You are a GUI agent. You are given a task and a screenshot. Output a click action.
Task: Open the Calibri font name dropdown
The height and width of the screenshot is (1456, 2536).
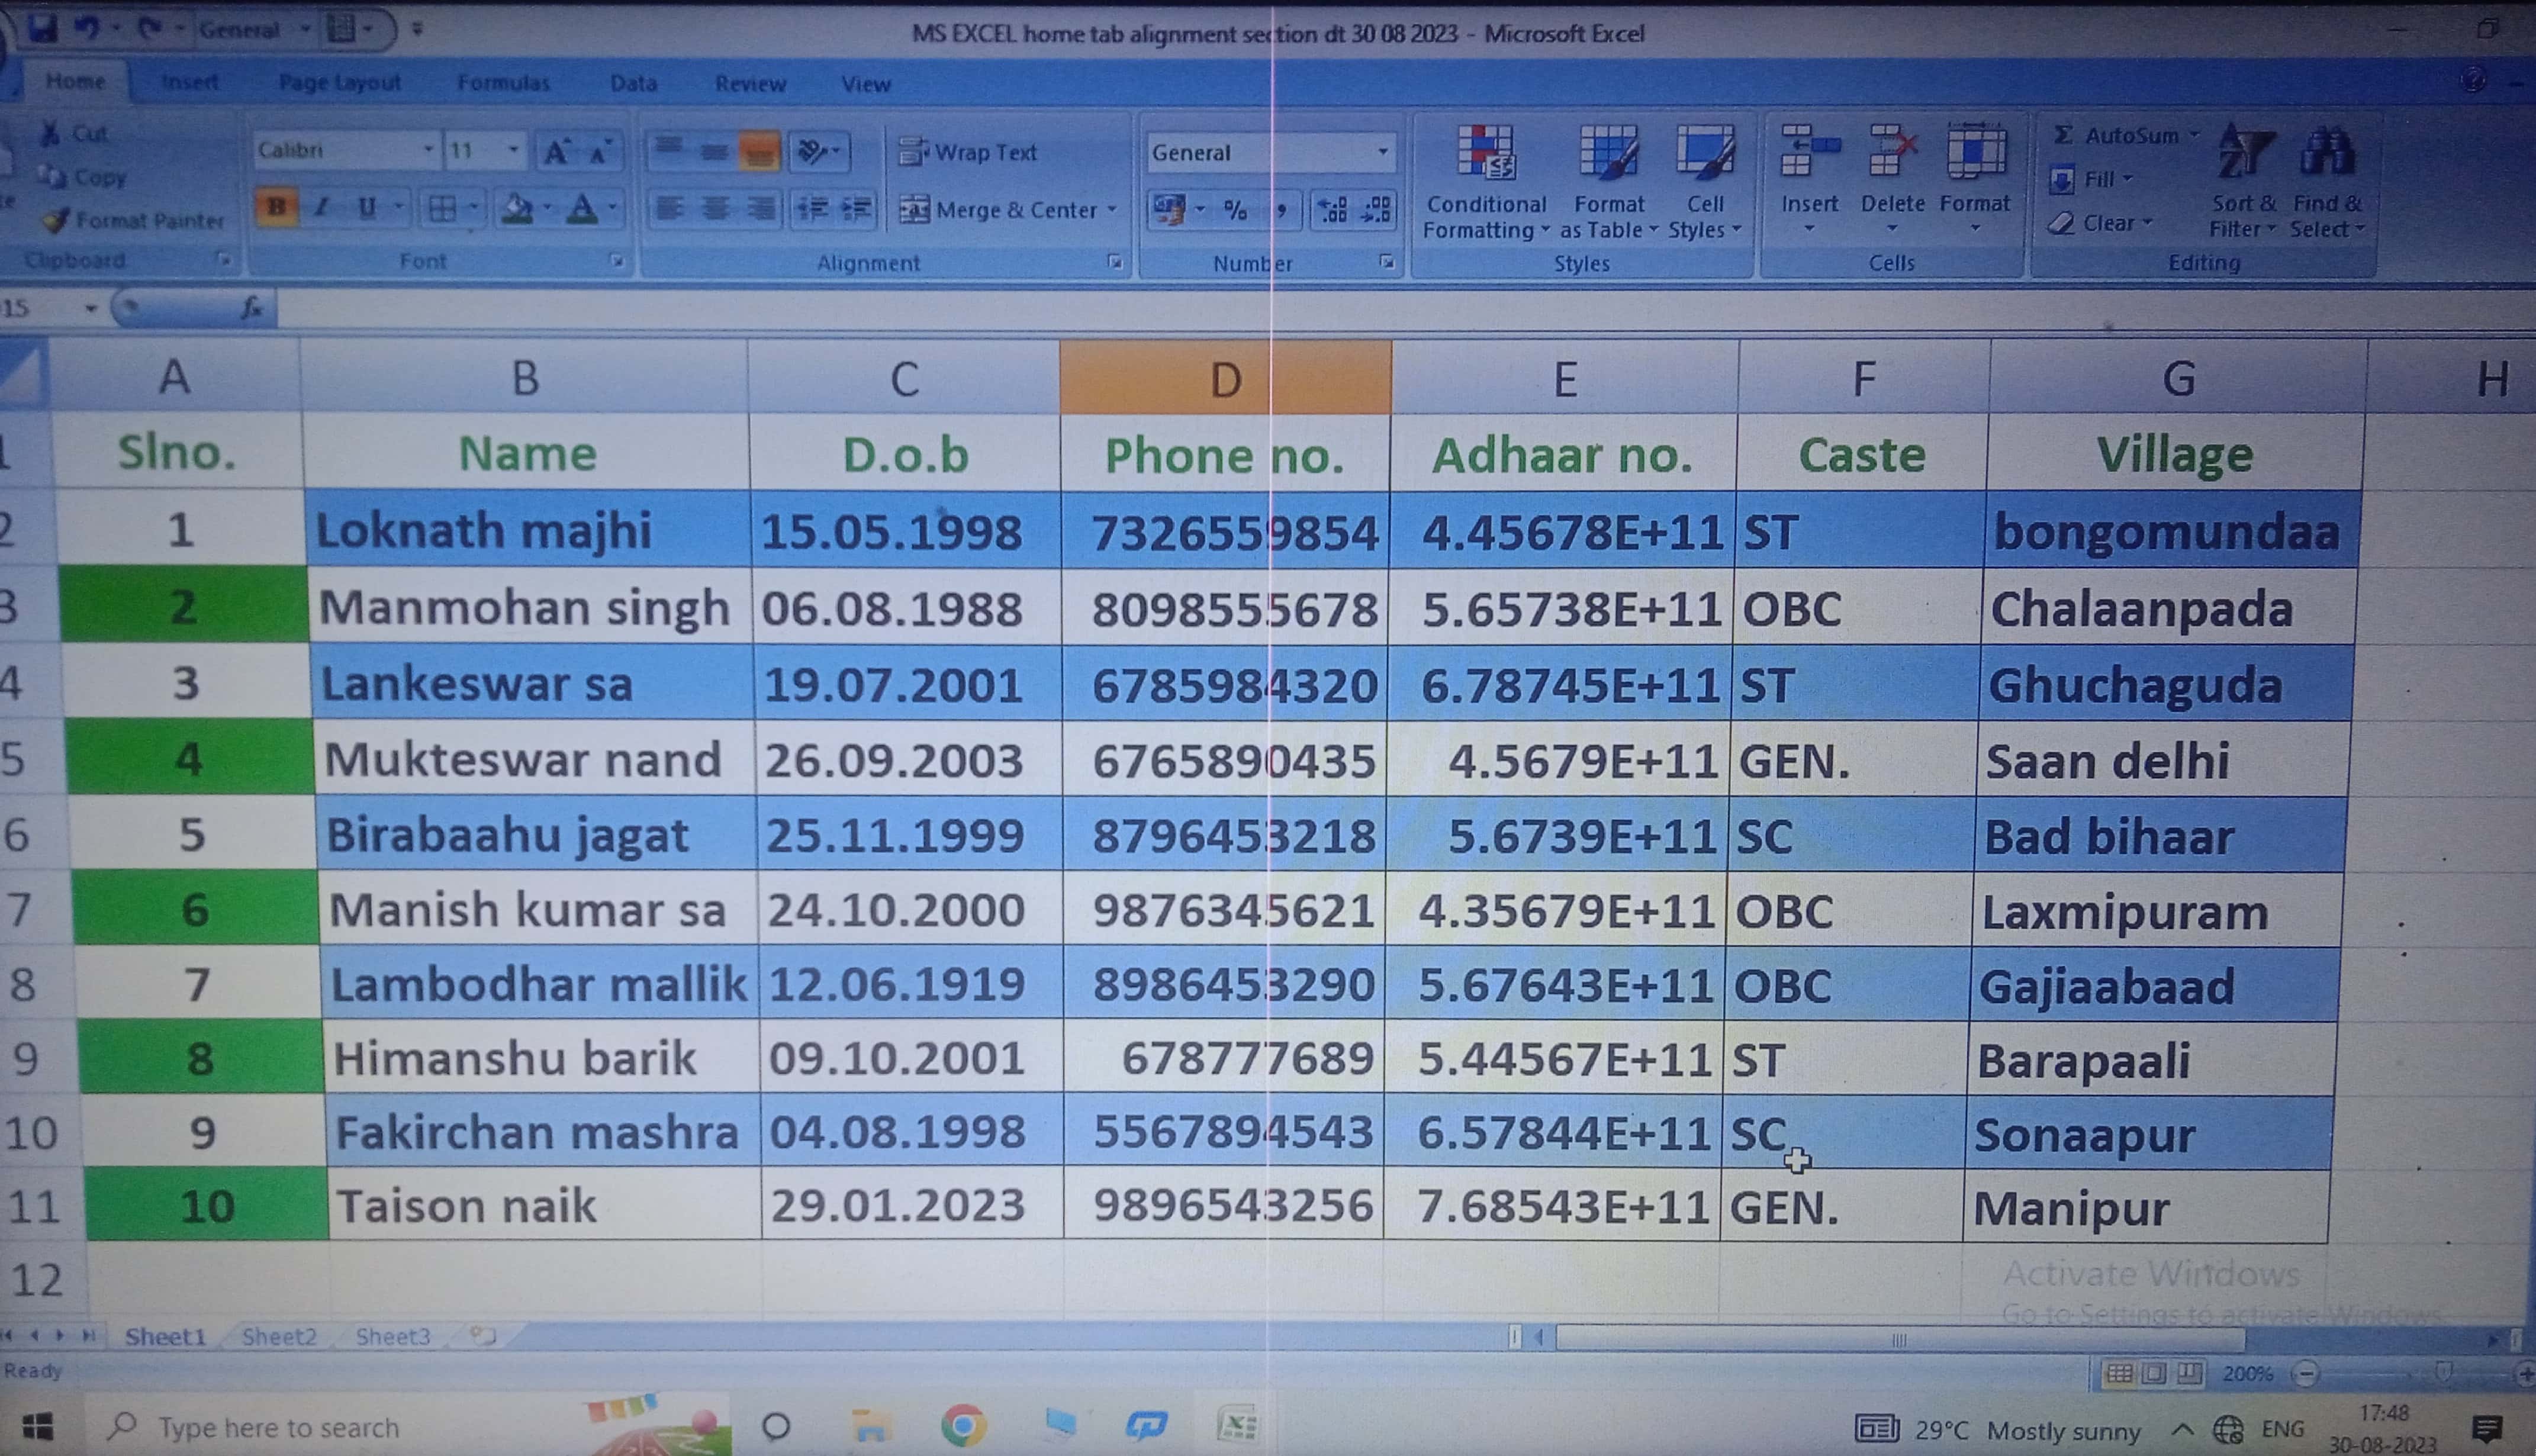pyautogui.click(x=428, y=150)
